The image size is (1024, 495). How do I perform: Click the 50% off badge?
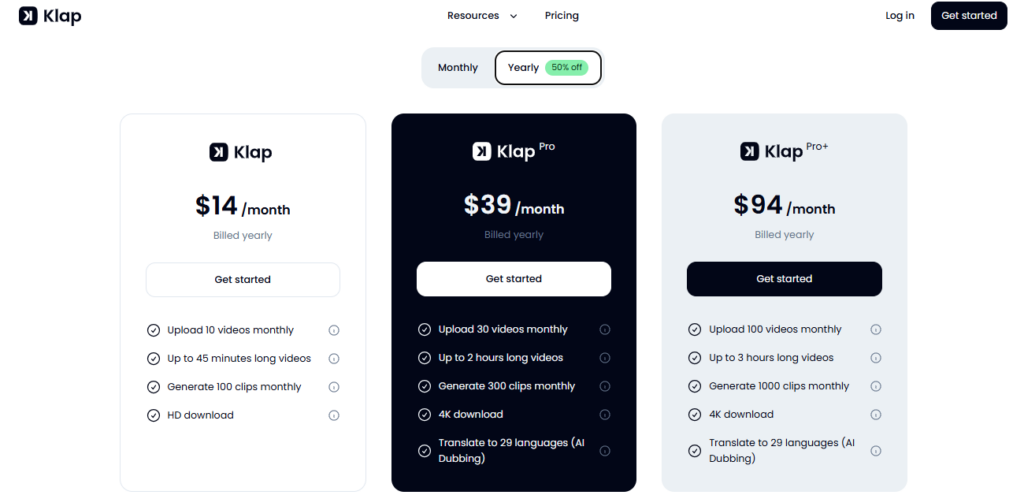567,68
